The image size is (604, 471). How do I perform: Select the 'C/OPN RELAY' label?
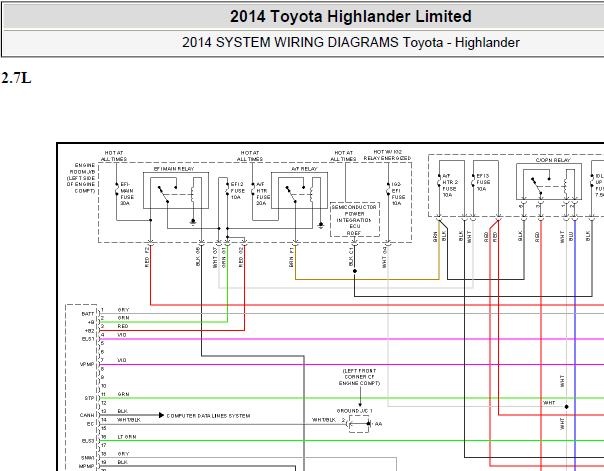553,160
